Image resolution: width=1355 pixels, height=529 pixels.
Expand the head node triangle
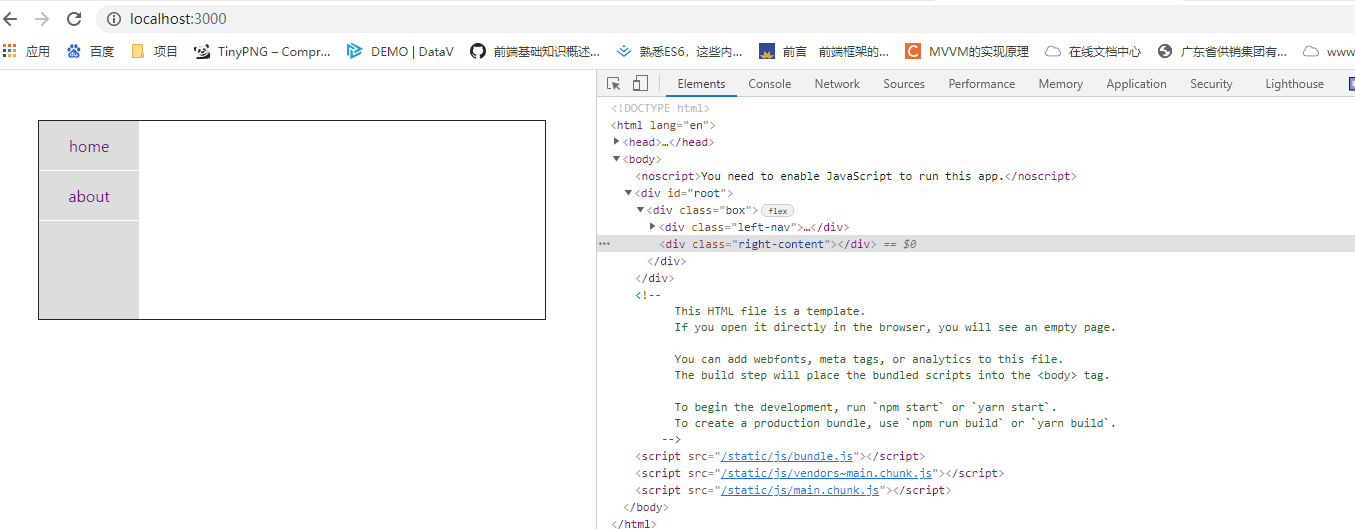[x=617, y=142]
